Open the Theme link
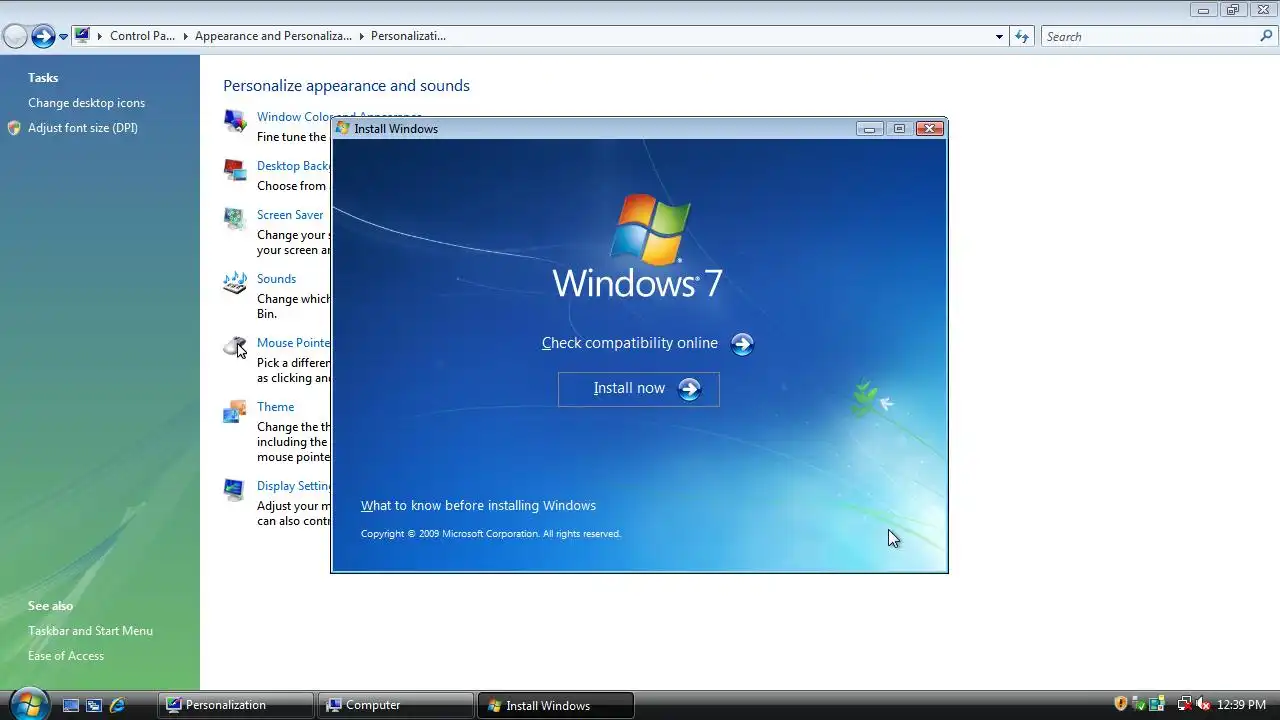Viewport: 1280px width, 720px height. click(x=275, y=407)
